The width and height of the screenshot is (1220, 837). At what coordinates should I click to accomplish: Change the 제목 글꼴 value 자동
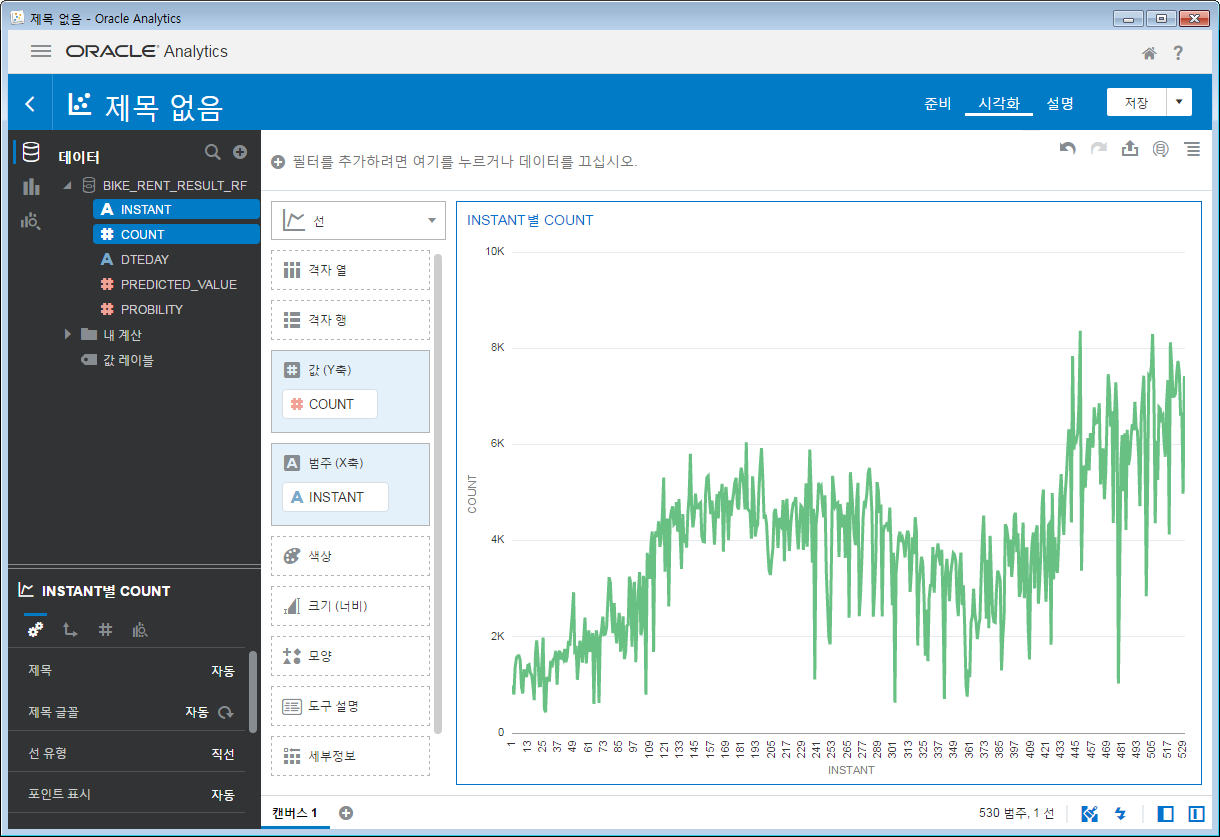(197, 712)
